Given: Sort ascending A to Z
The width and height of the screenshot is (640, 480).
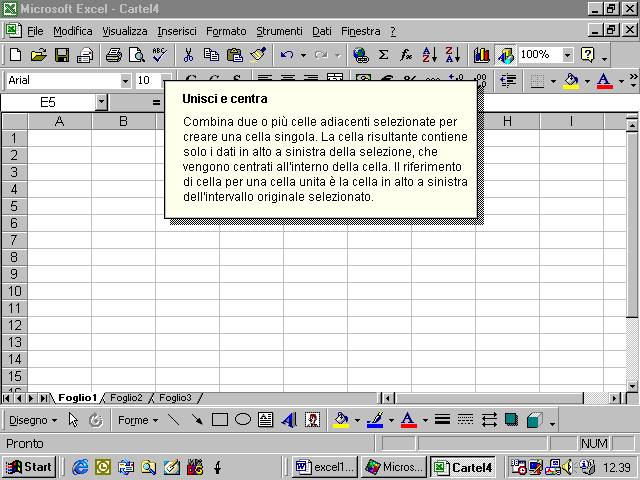Looking at the screenshot, I should click(x=429, y=55).
